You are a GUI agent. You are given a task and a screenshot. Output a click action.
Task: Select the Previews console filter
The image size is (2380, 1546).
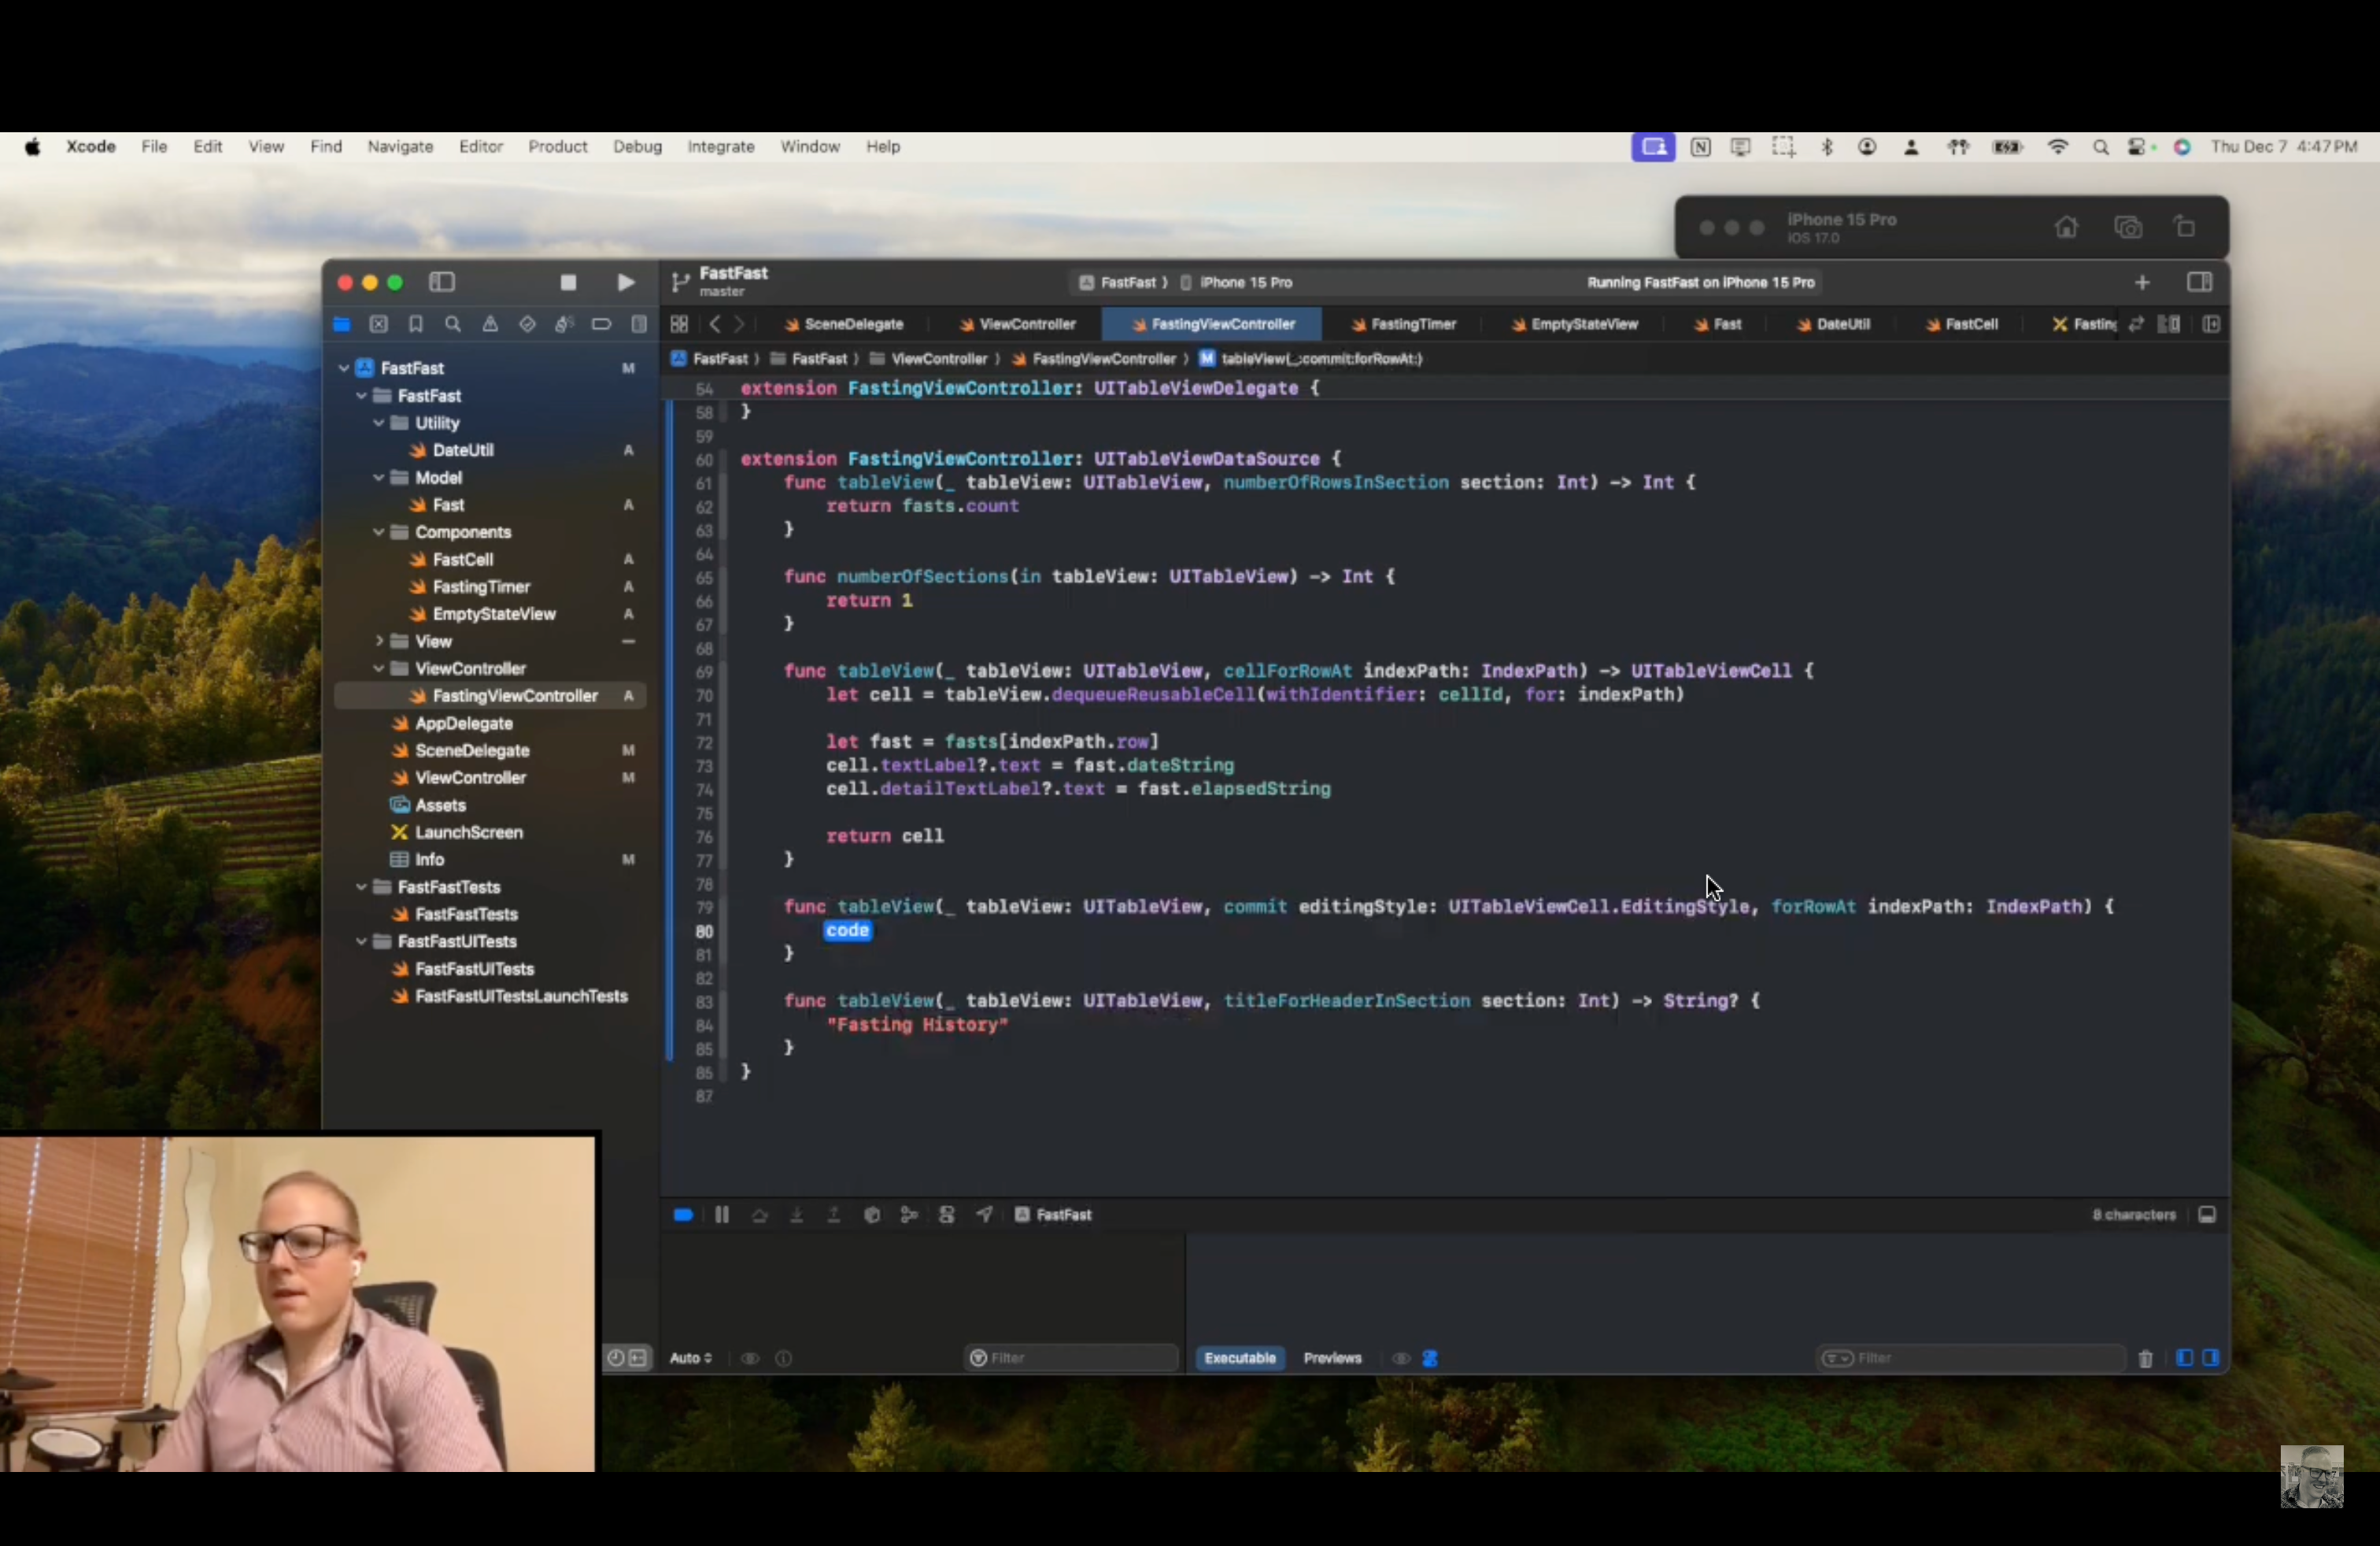[x=1332, y=1359]
